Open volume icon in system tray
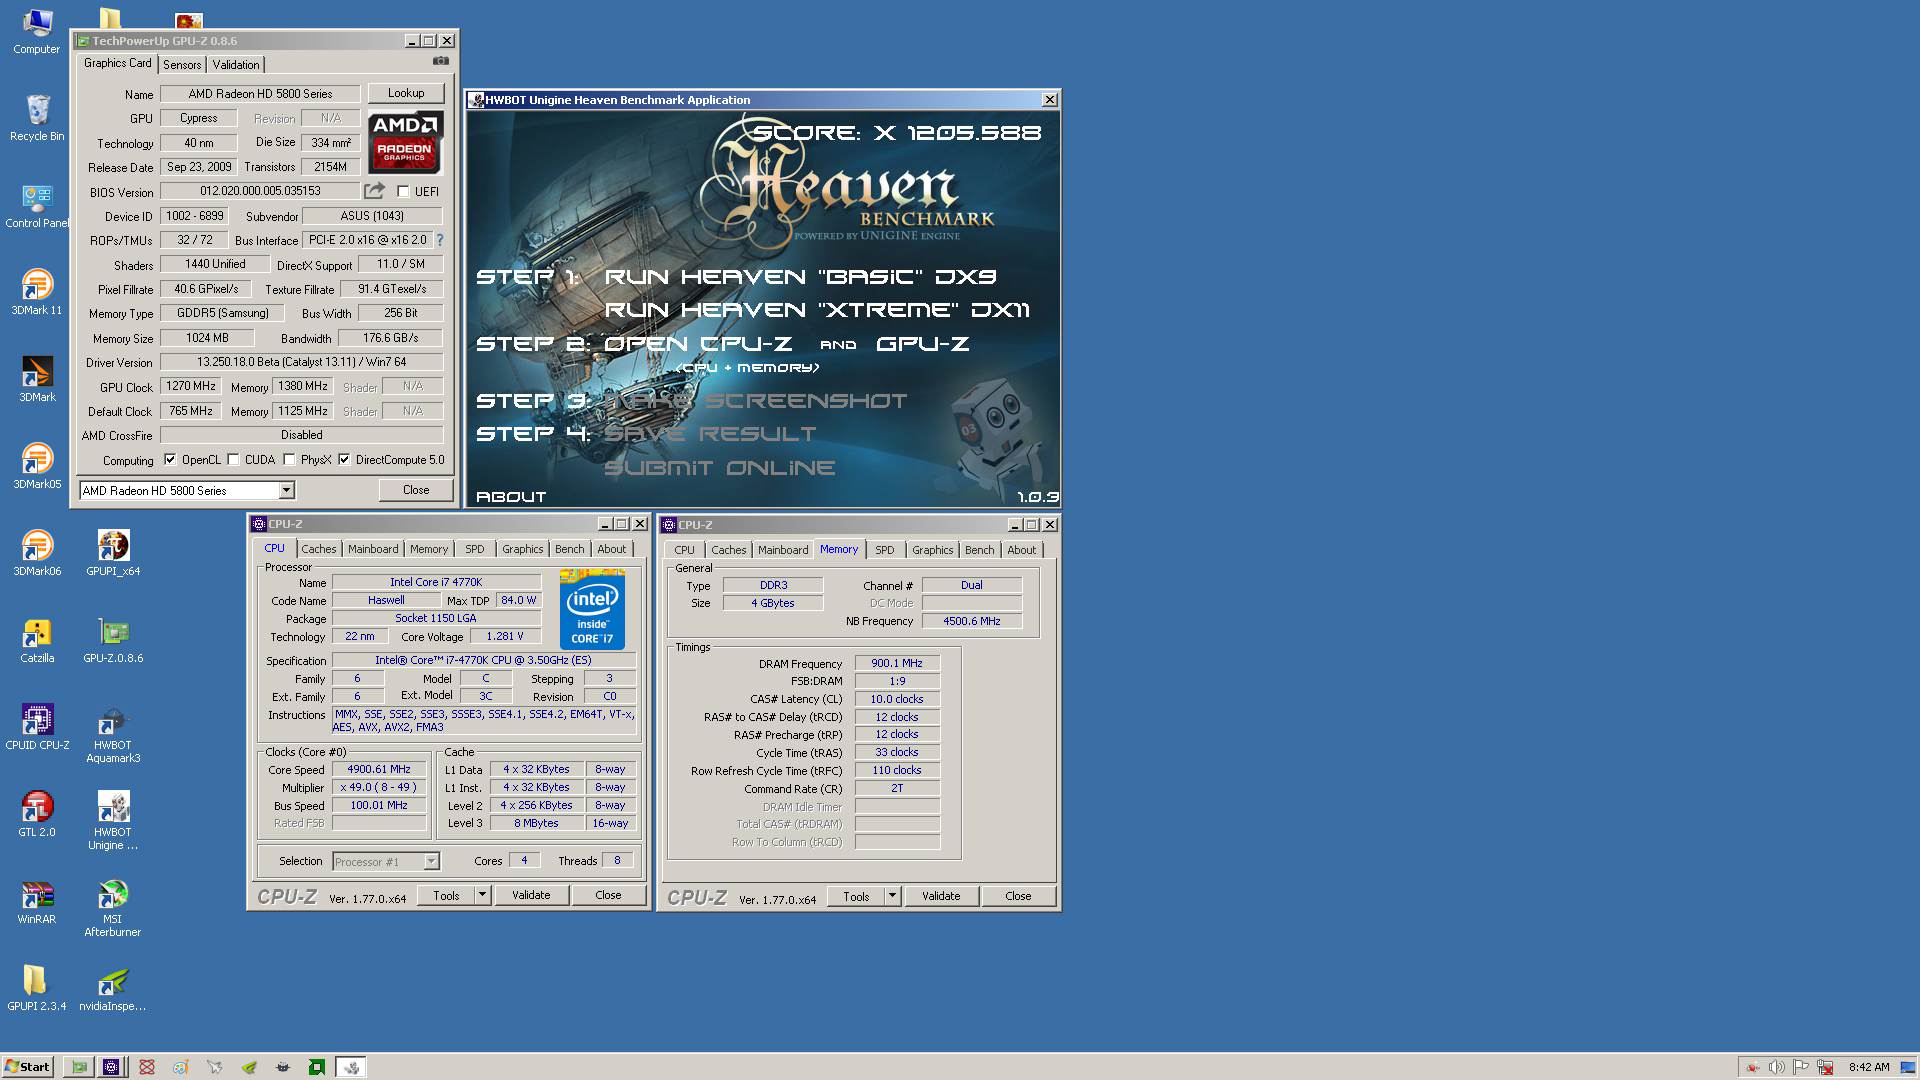Viewport: 1920px width, 1080px height. (1776, 1067)
